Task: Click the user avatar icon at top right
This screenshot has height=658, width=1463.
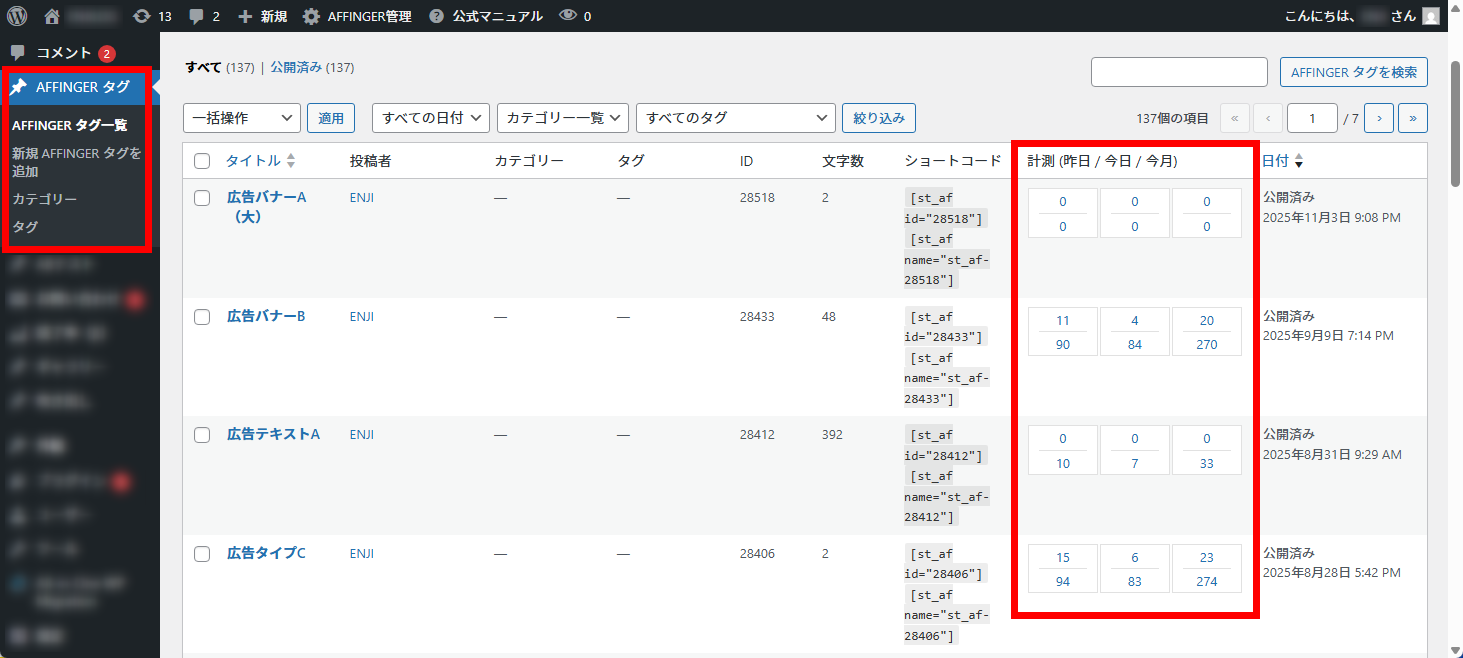Action: pos(1431,16)
